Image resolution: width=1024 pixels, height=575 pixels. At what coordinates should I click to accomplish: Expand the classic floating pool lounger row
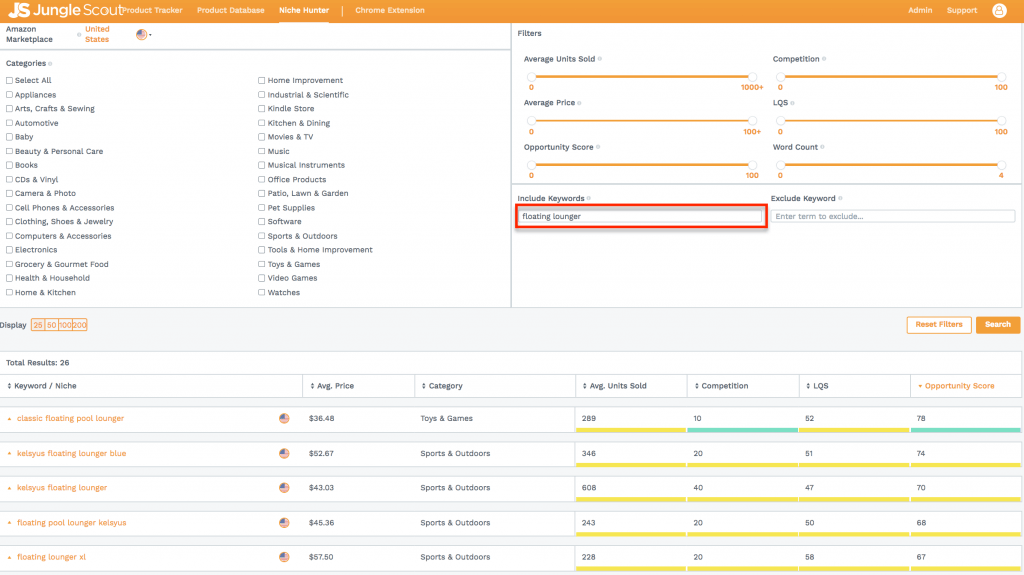coord(9,419)
